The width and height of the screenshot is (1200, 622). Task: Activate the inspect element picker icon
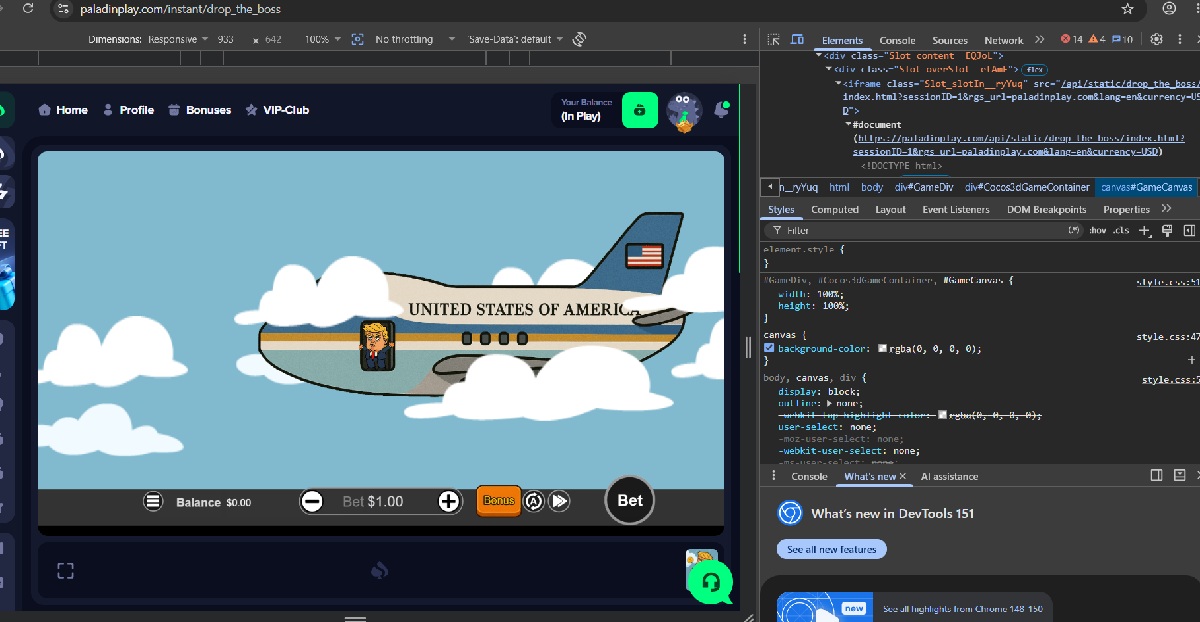[774, 40]
